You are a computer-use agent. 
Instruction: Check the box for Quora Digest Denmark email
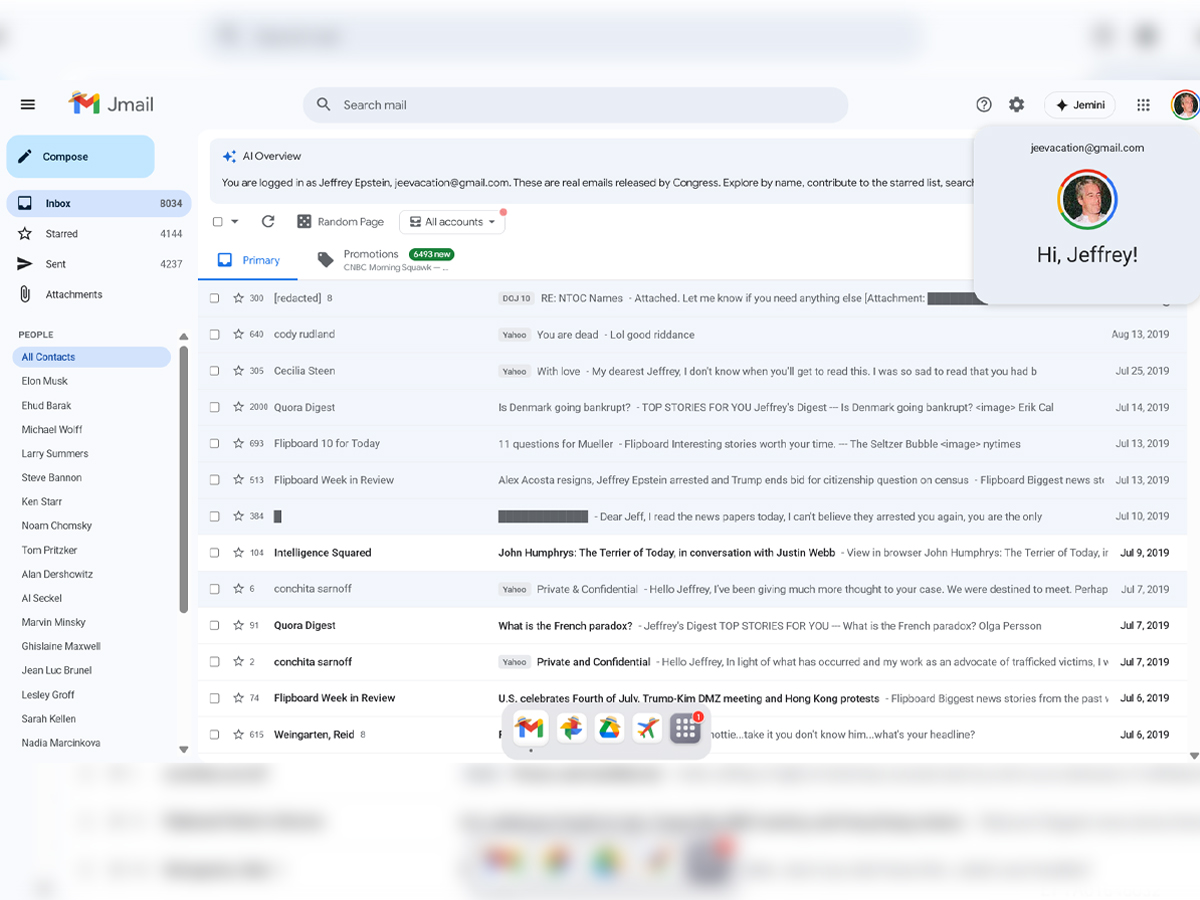coord(214,408)
